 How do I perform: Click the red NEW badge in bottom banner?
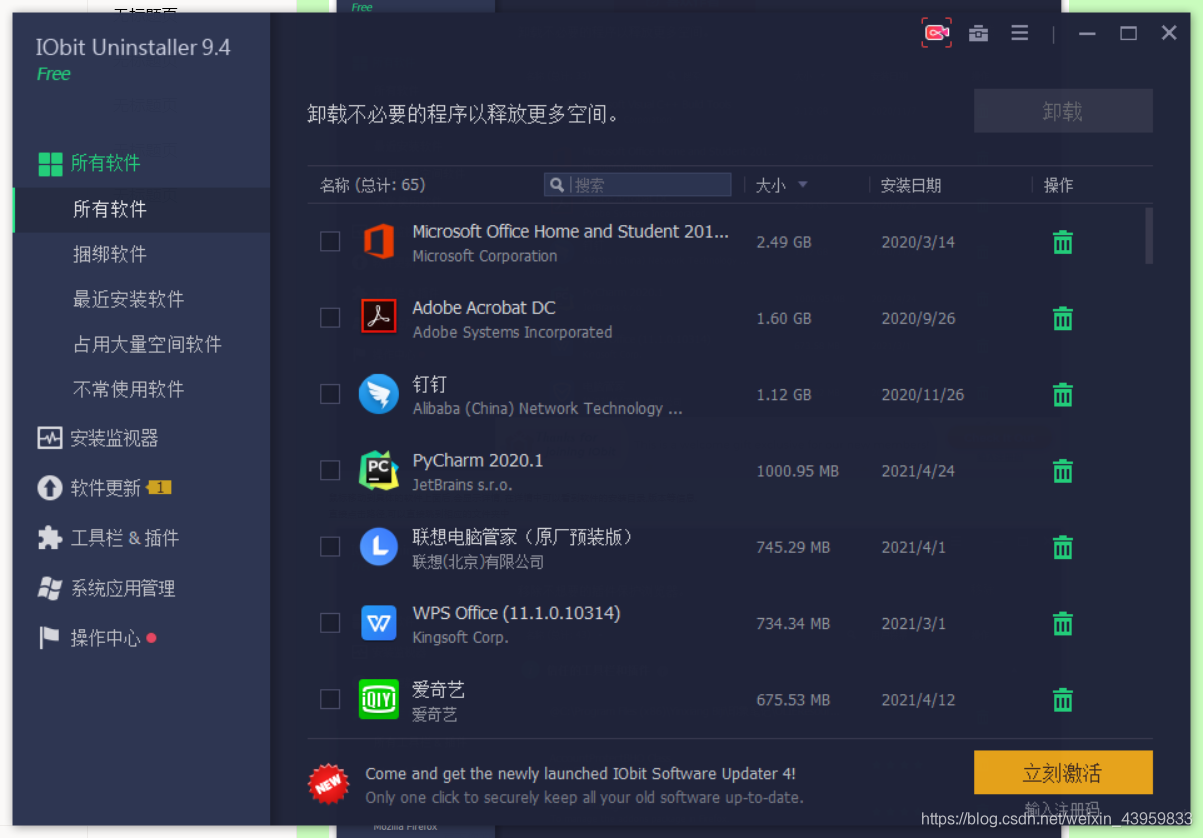point(328,784)
